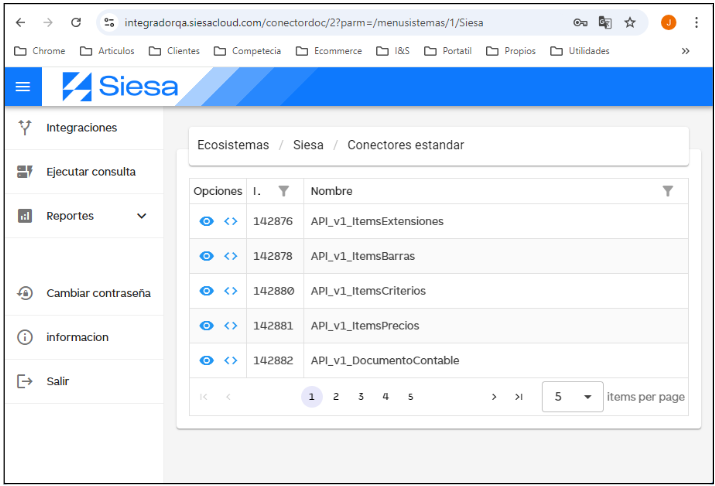
Task: Go to page 3 of results
Action: 361,397
